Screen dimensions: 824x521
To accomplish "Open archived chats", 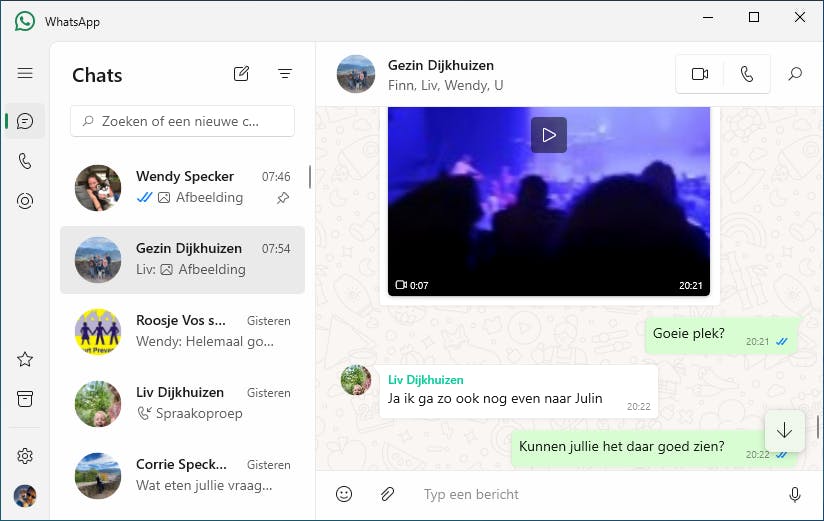I will (x=25, y=399).
